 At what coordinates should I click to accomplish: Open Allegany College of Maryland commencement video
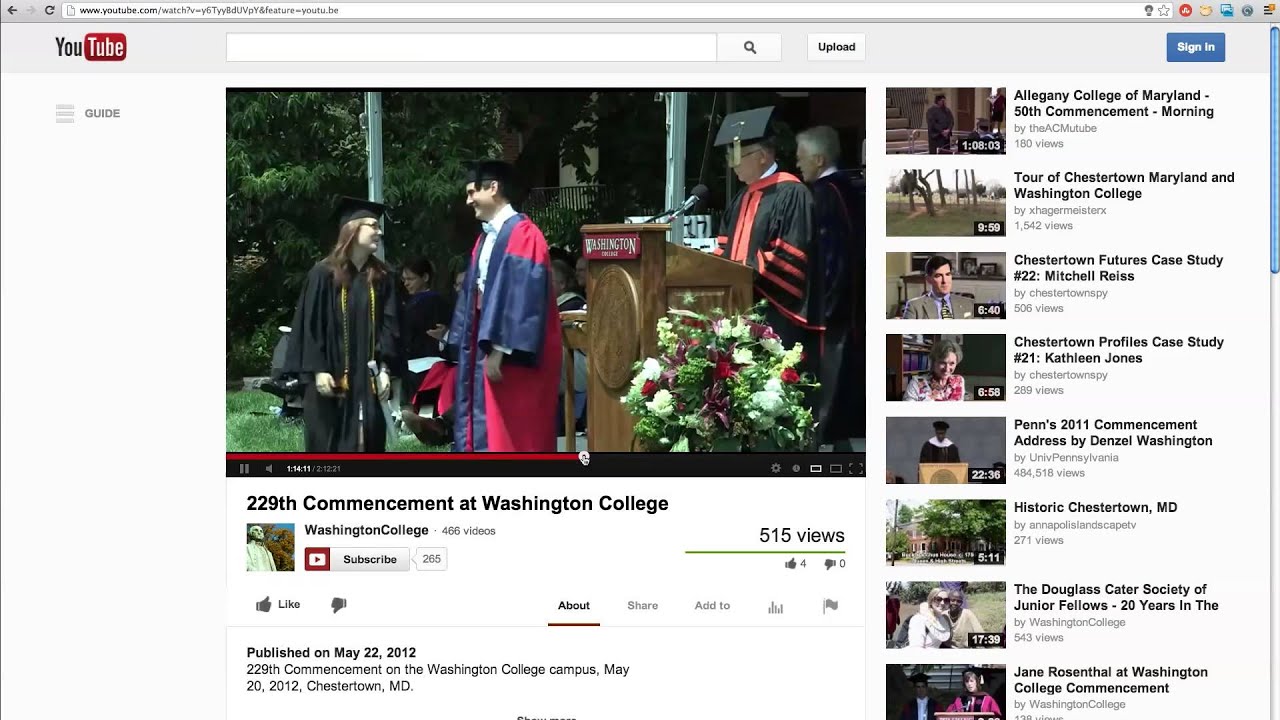click(x=1113, y=104)
